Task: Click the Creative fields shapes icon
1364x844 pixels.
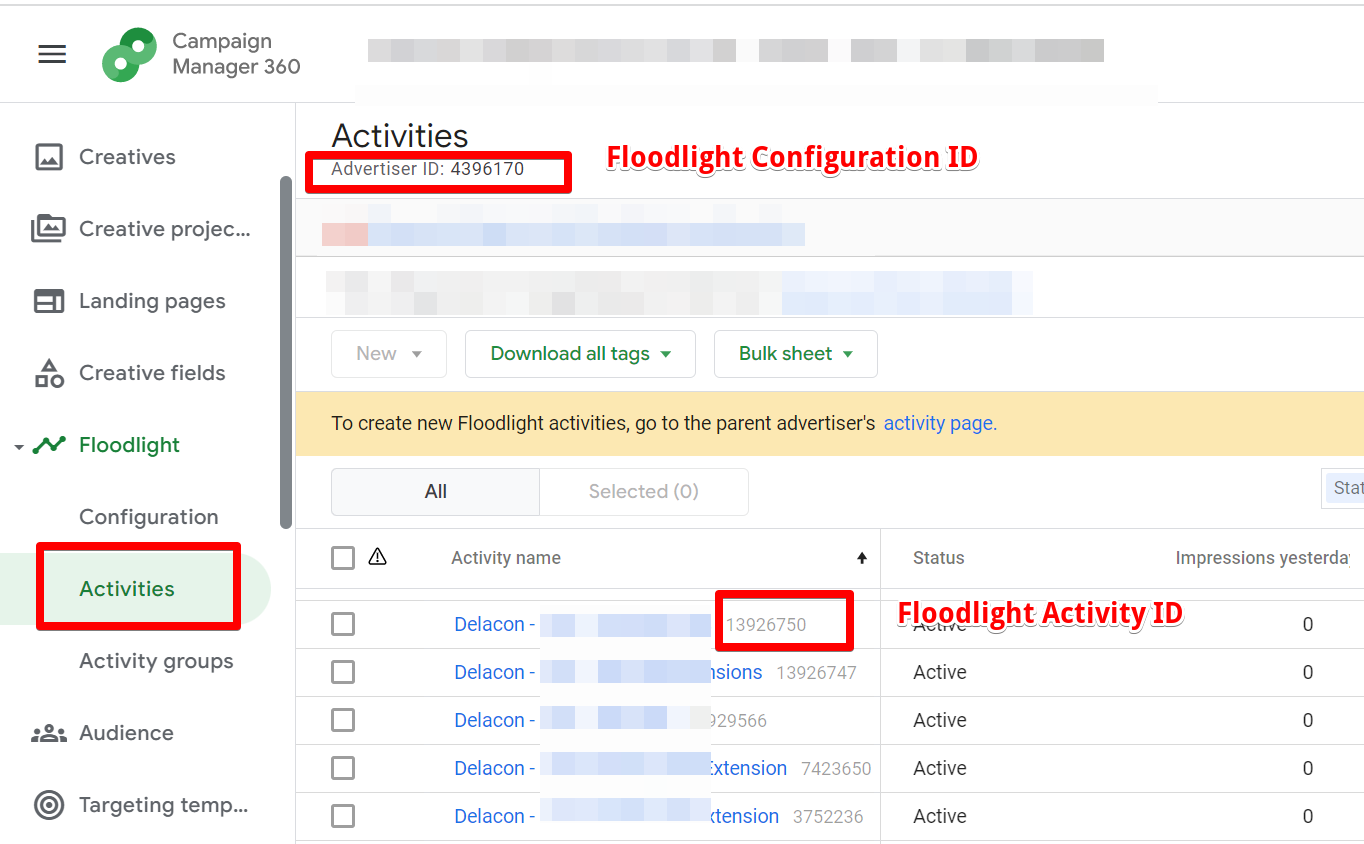Action: click(49, 373)
